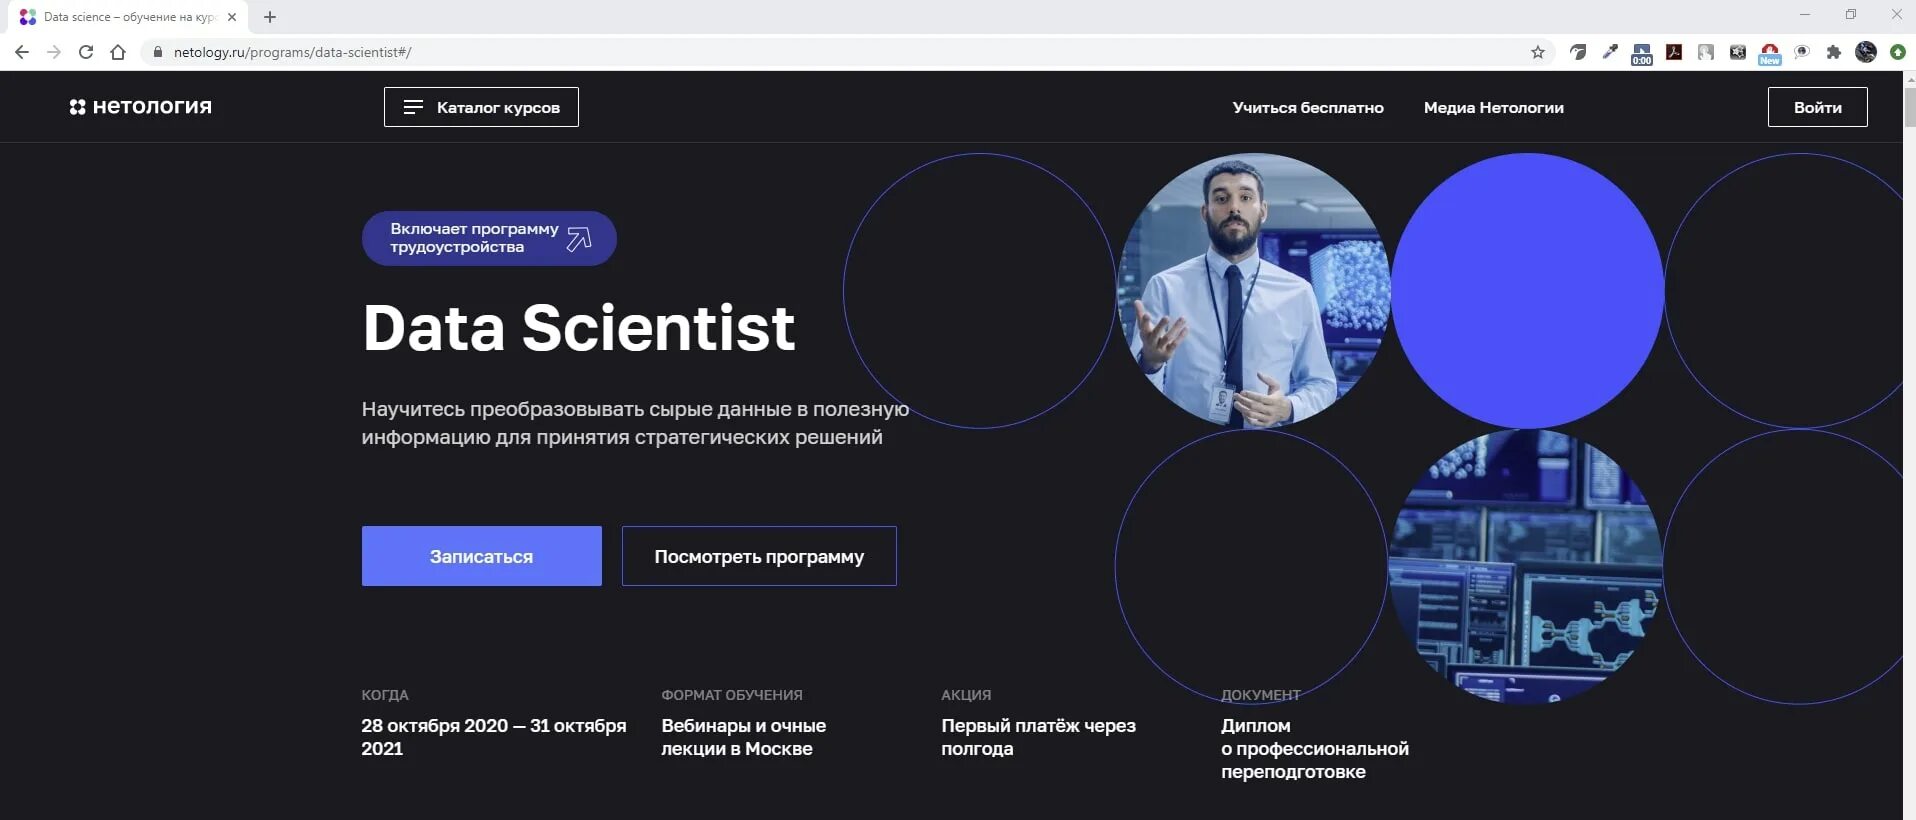
Task: Open the timer extension showing 0:00
Action: (x=1642, y=54)
